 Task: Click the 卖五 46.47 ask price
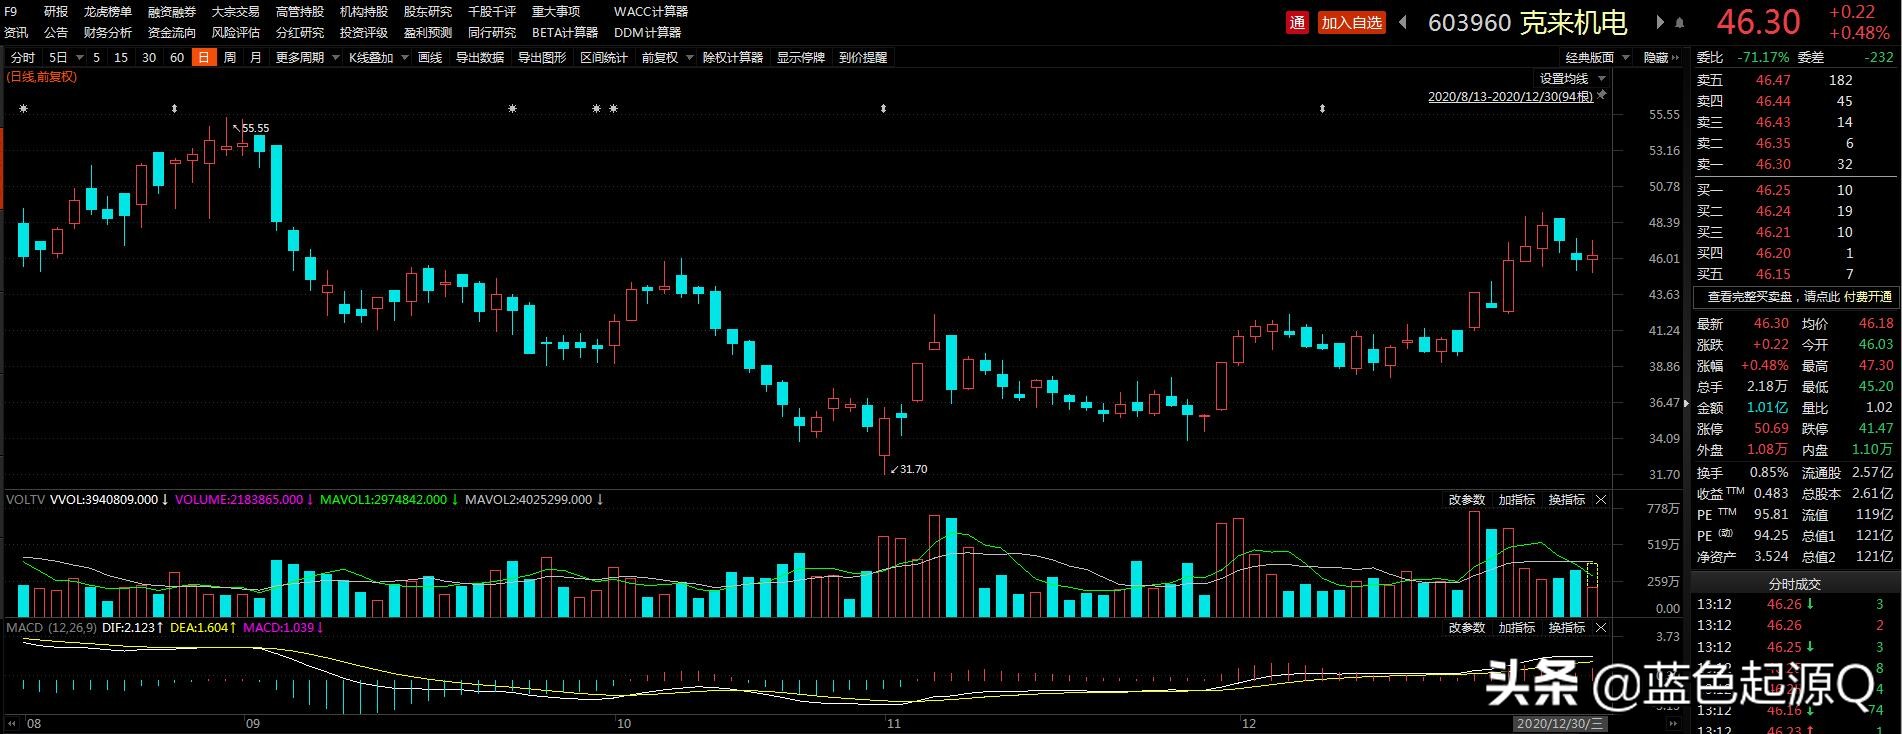tap(1773, 80)
